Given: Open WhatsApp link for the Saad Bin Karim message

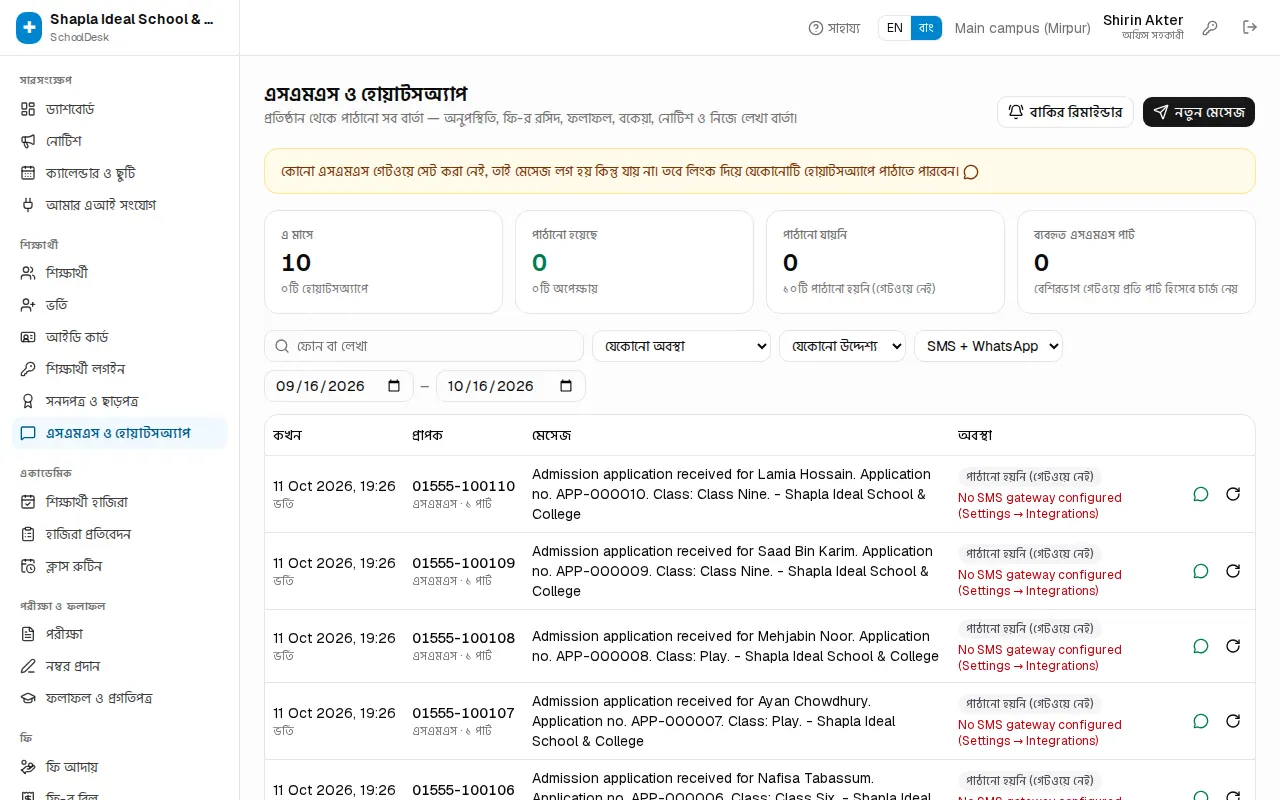Looking at the screenshot, I should (1201, 571).
